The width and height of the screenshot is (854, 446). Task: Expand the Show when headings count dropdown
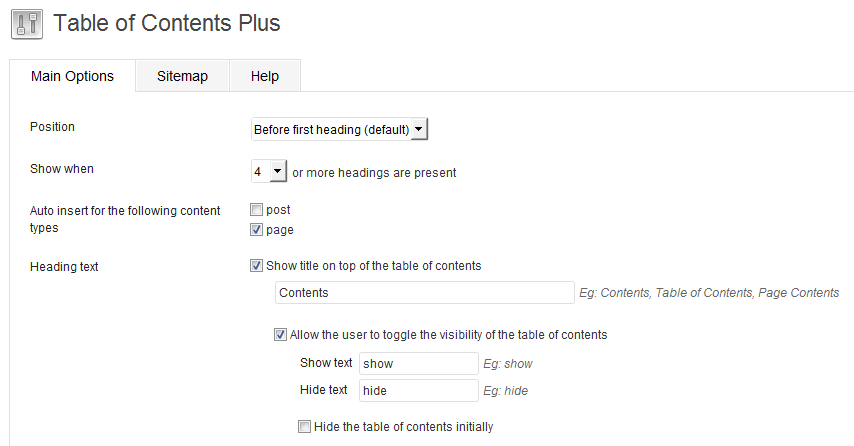[x=268, y=172]
